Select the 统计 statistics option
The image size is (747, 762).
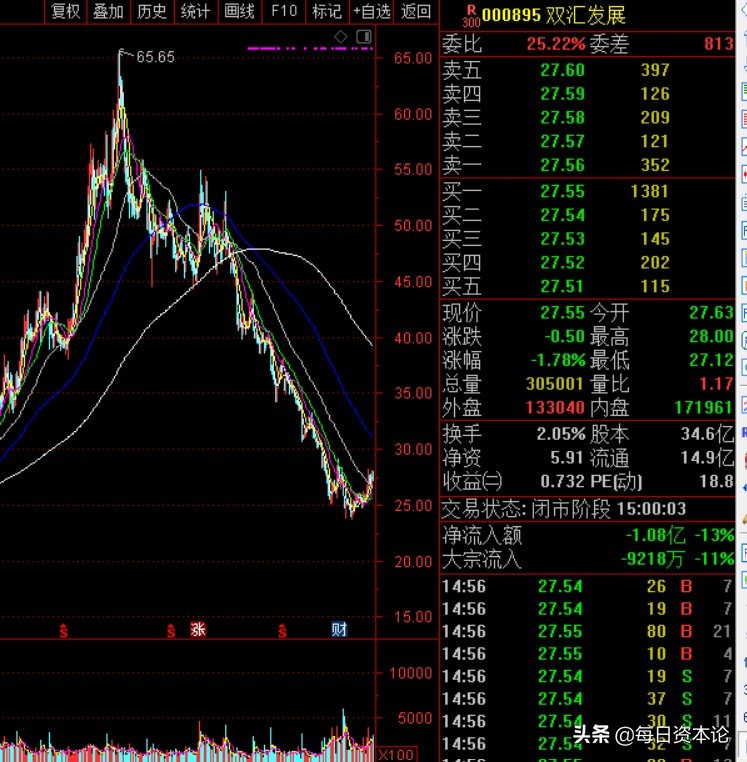coord(195,11)
